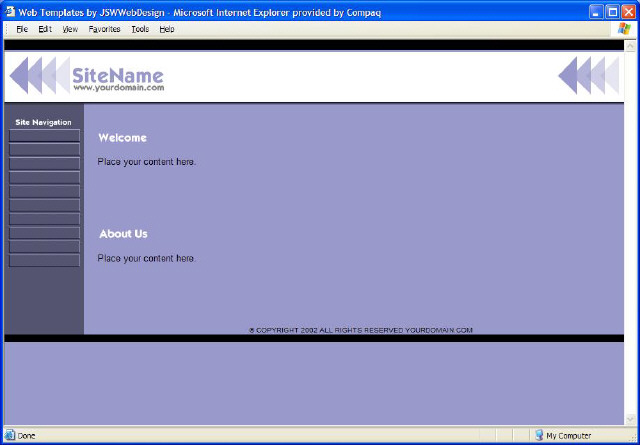Open the Favorites menu
640x445 pixels.
click(x=104, y=29)
